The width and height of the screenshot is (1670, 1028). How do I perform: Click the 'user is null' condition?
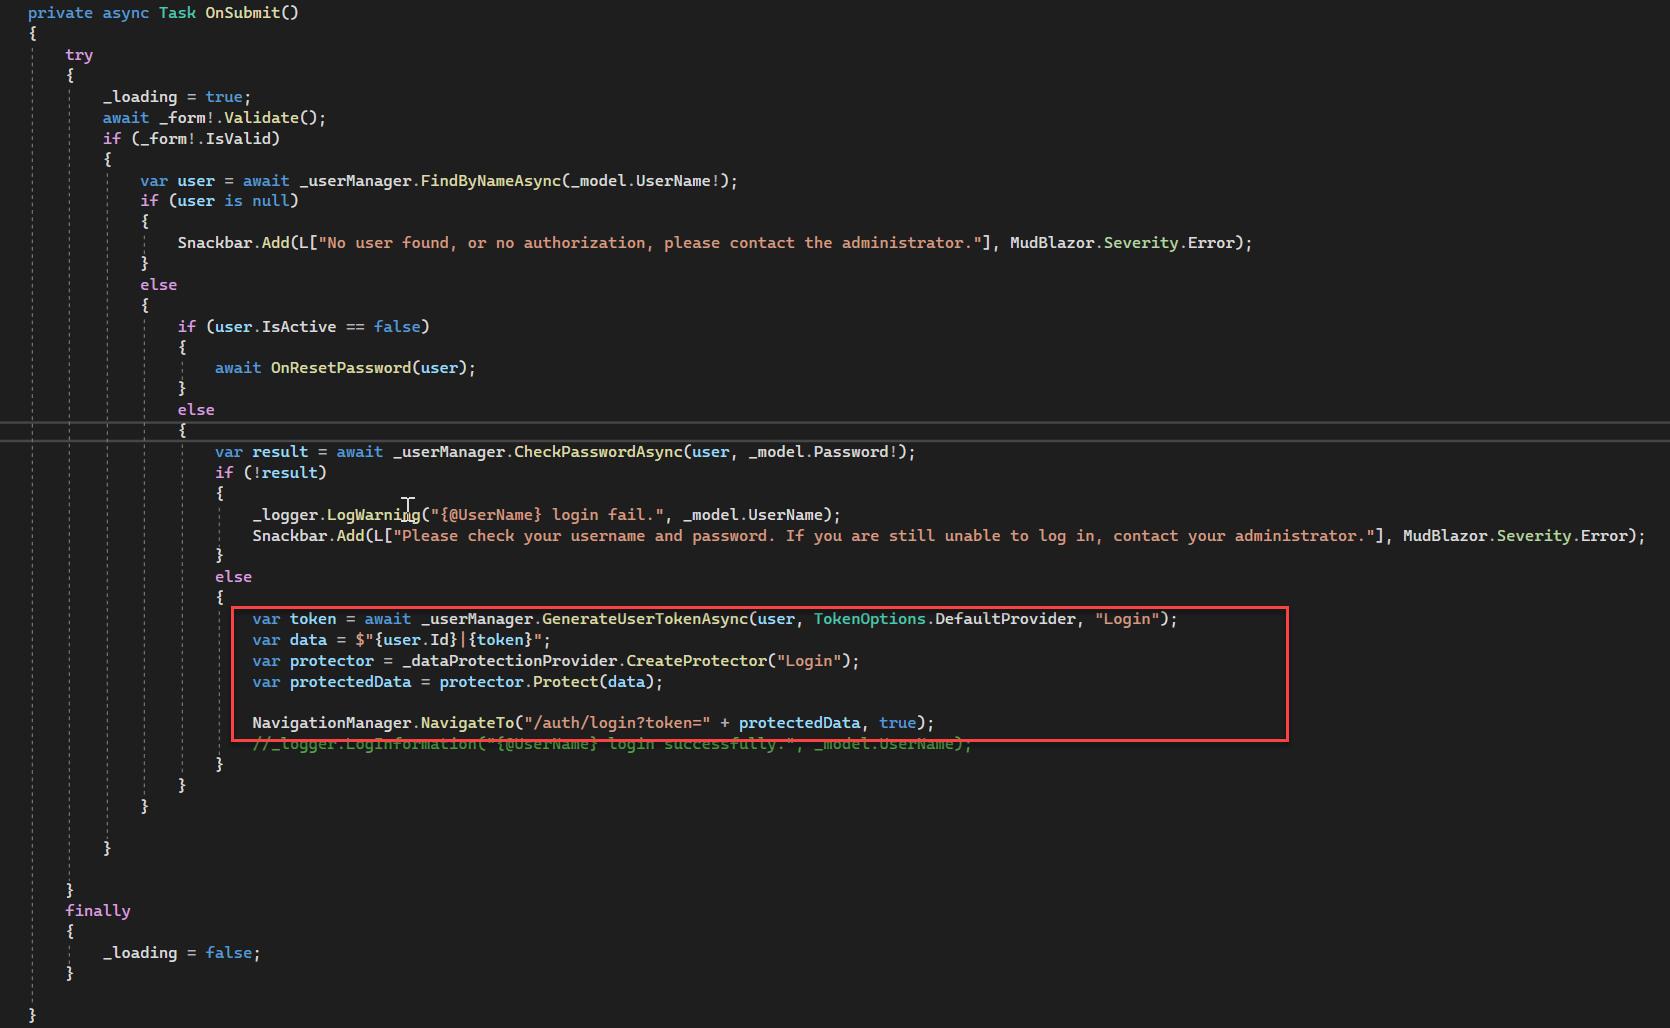[x=233, y=201]
